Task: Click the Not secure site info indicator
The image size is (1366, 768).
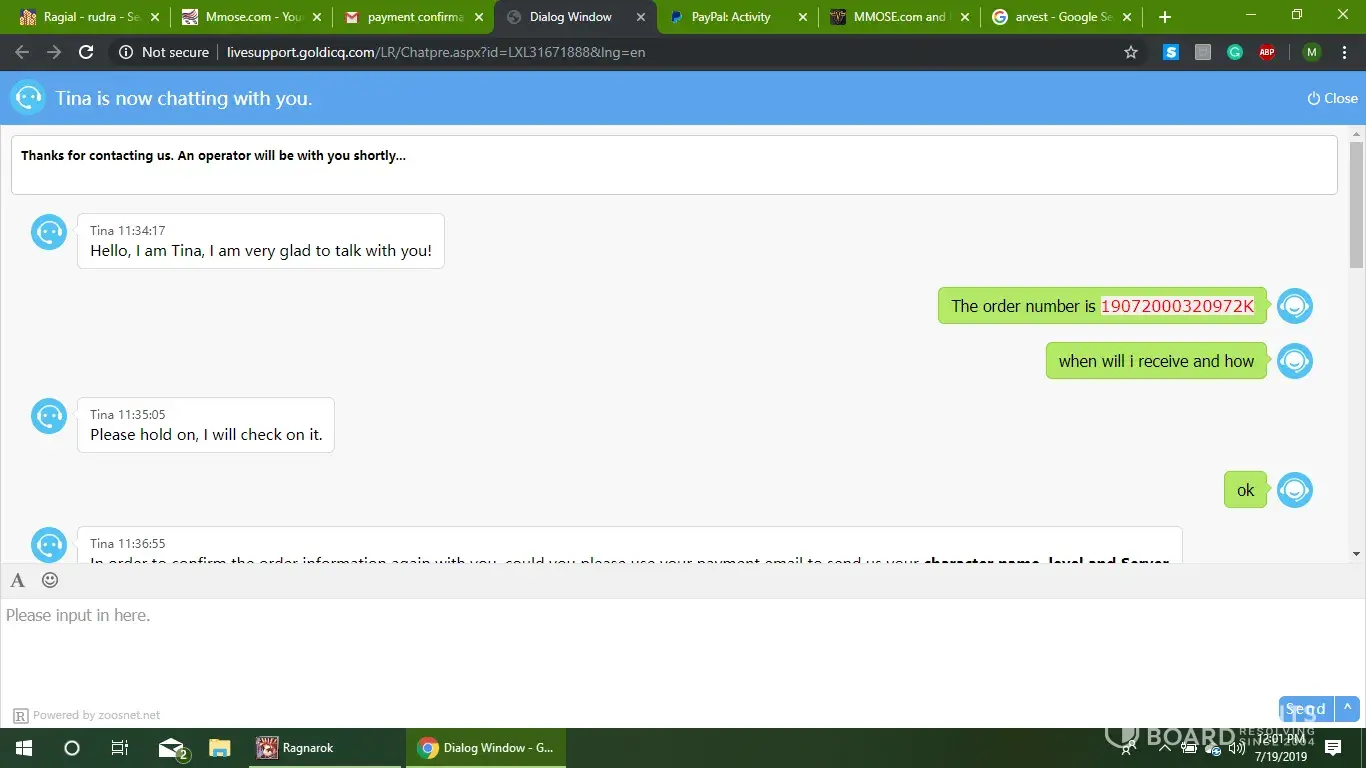Action: pos(164,52)
